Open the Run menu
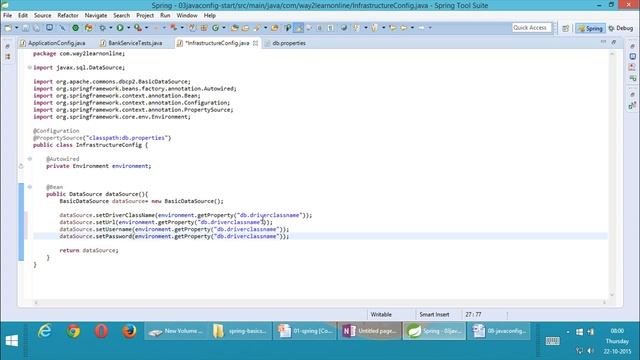The image size is (640, 360). click(165, 16)
